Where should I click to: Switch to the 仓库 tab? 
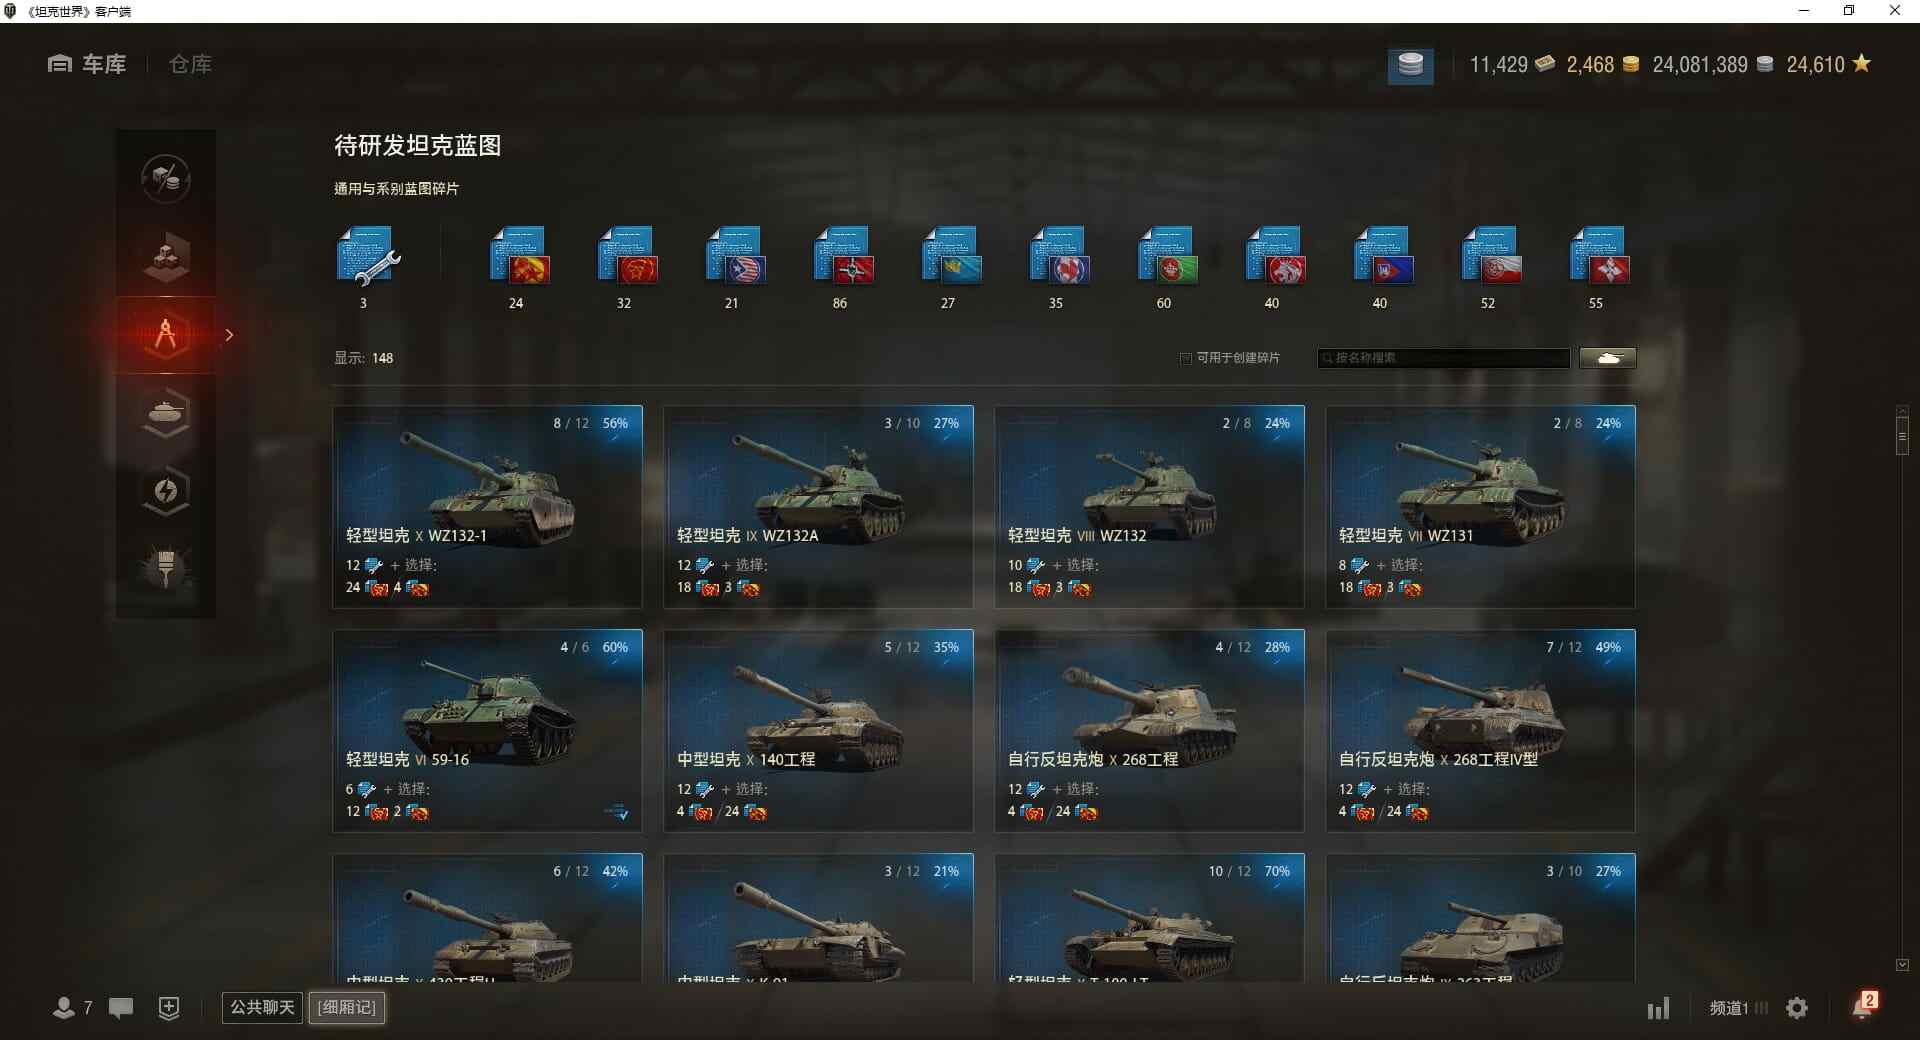click(x=190, y=65)
